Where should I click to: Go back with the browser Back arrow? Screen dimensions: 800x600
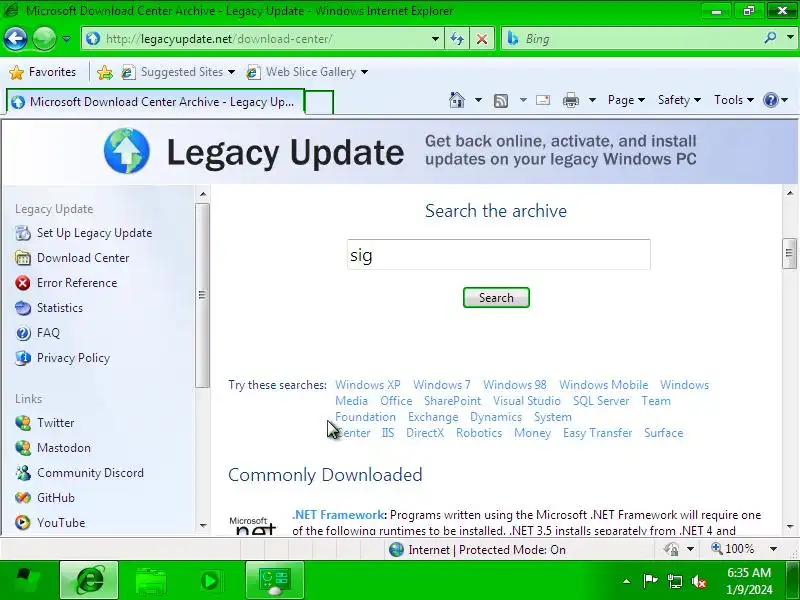point(15,38)
